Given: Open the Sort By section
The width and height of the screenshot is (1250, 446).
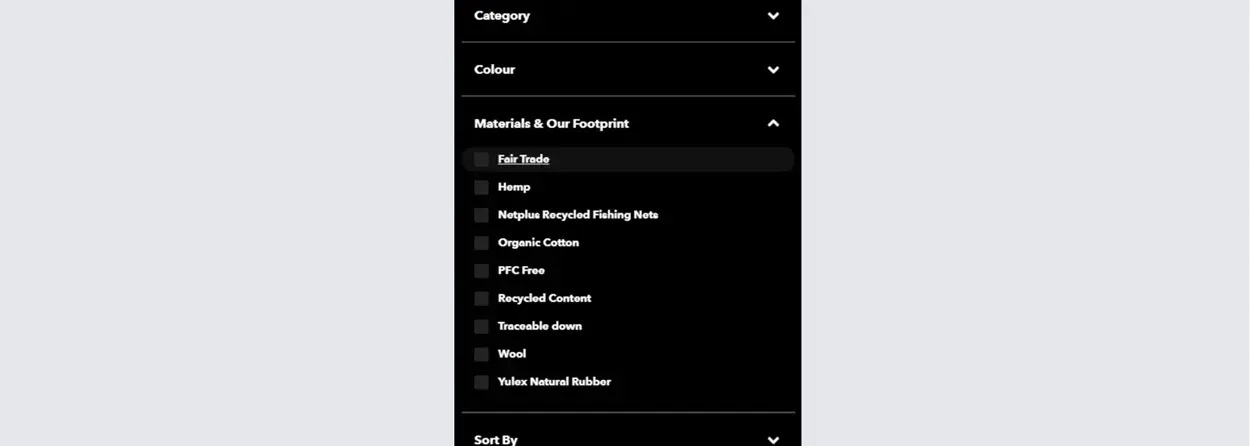Looking at the screenshot, I should point(628,434).
